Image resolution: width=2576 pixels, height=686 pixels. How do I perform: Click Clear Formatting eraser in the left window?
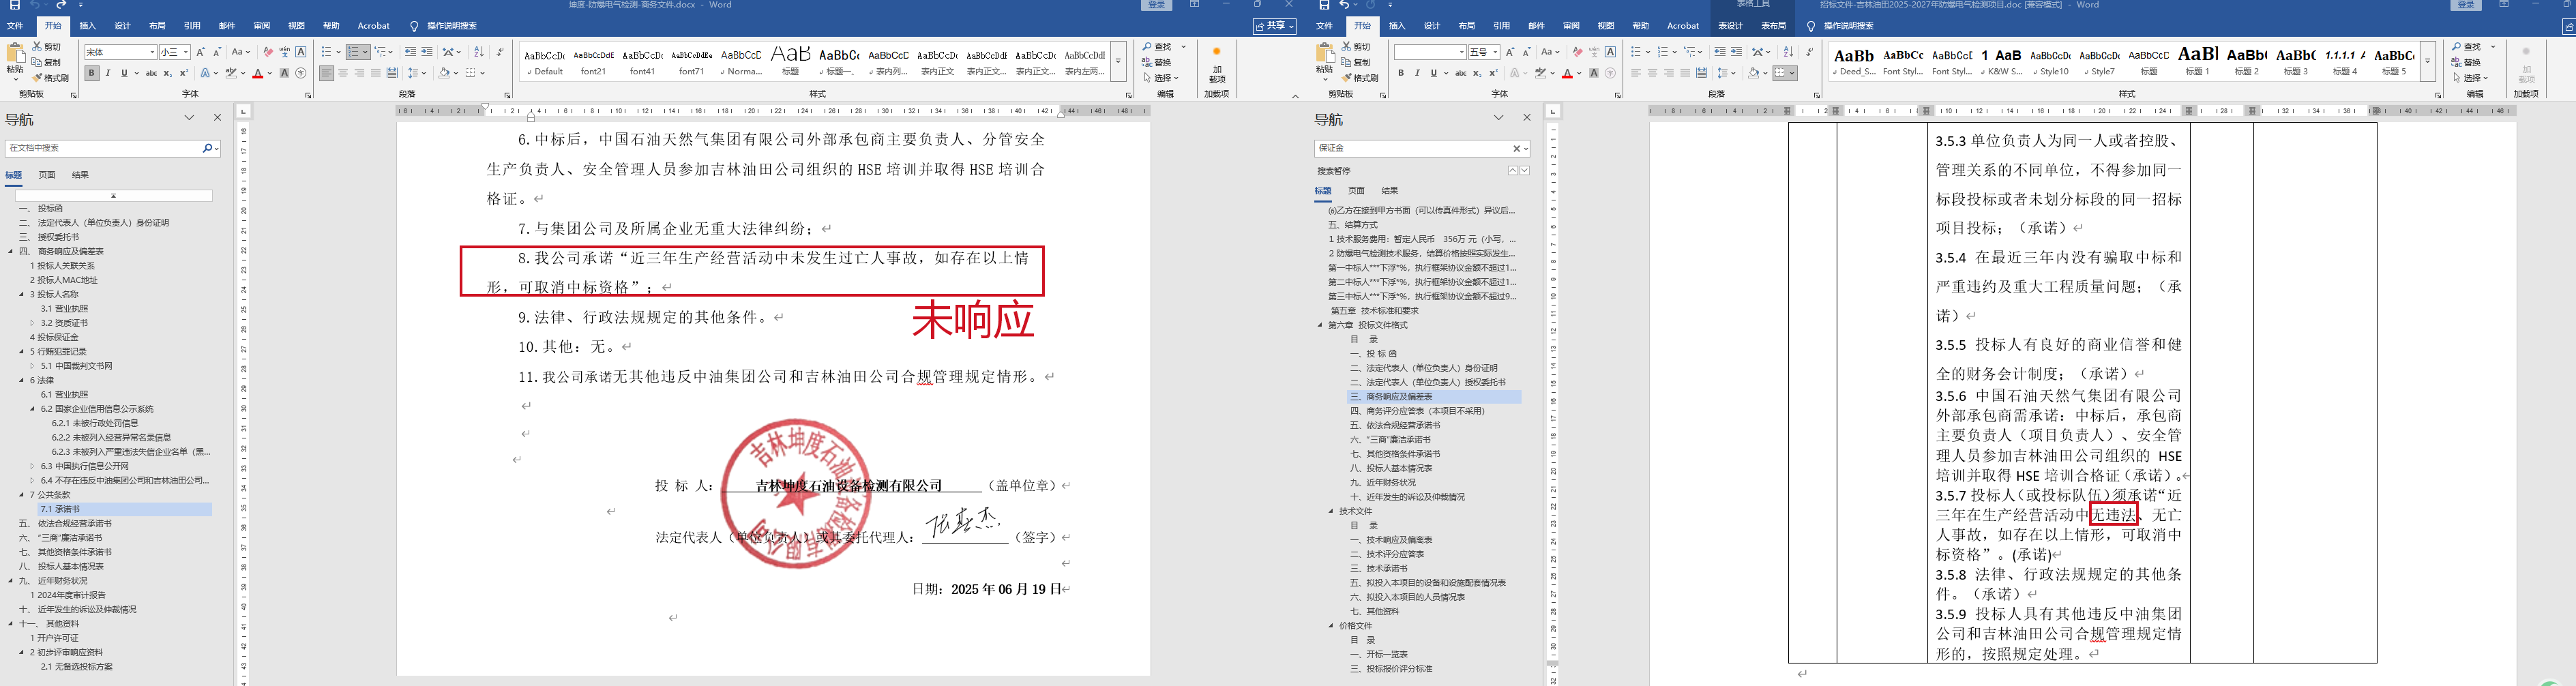[x=267, y=52]
